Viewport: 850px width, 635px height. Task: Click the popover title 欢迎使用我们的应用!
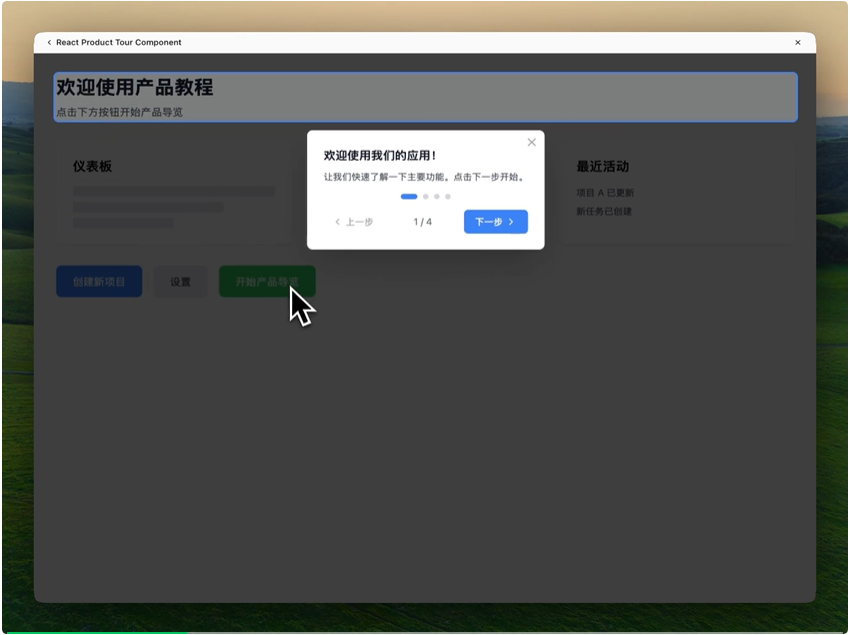tap(380, 156)
